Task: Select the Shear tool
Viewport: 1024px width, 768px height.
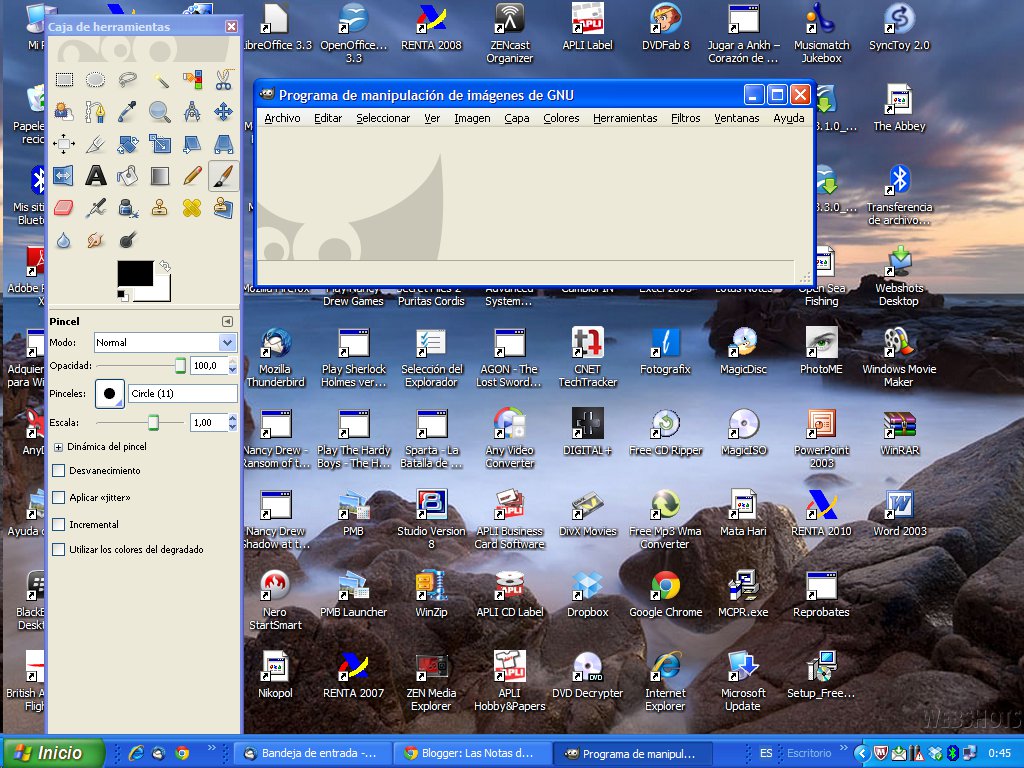Action: (192, 144)
